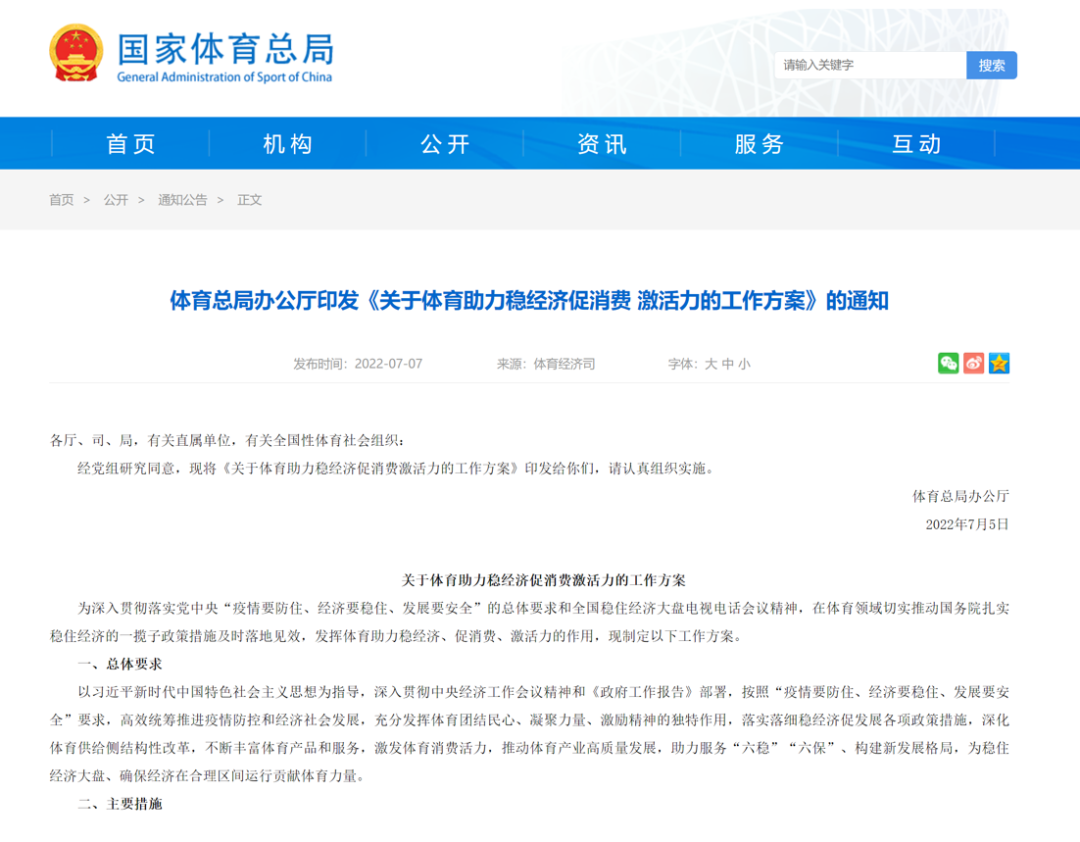The image size is (1080, 842).
Task: Click General Administration of Sport of China text
Action: point(225,77)
